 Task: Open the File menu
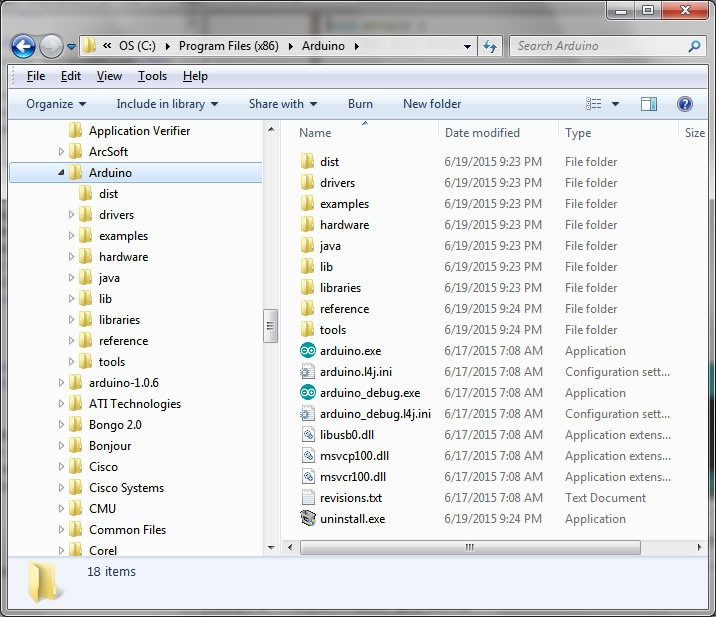coord(36,76)
